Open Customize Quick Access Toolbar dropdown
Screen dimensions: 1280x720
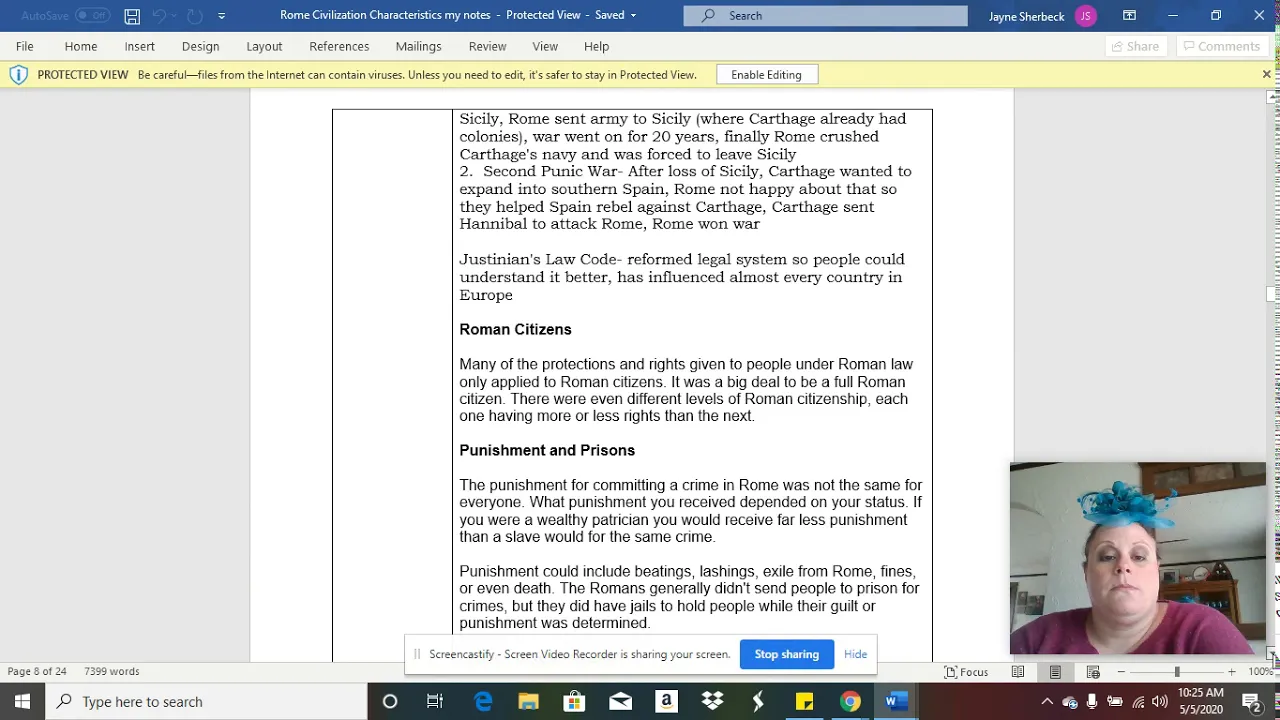(221, 16)
